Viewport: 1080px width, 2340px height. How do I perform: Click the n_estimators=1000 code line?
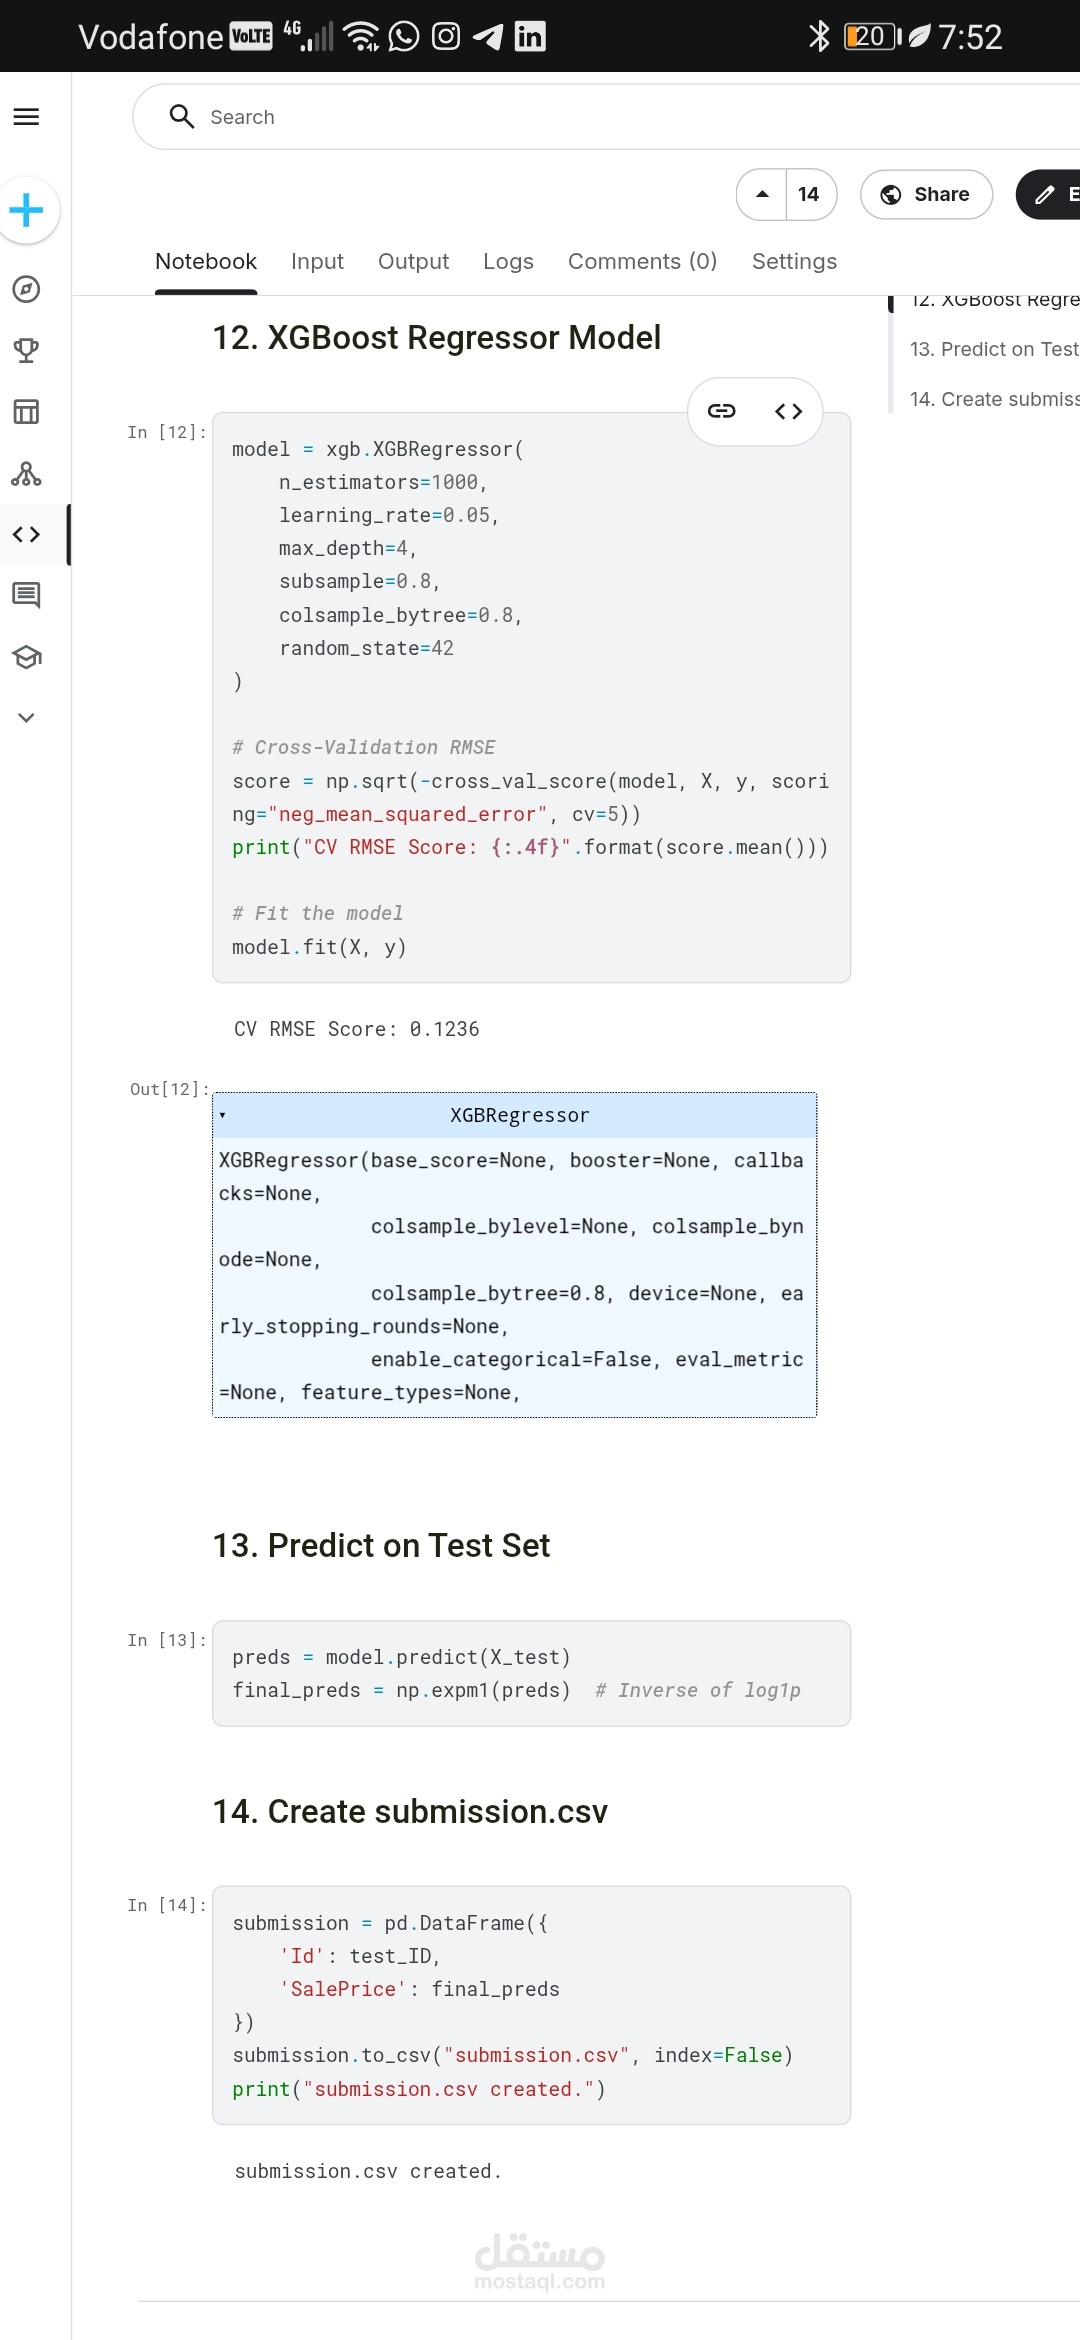tap(383, 482)
